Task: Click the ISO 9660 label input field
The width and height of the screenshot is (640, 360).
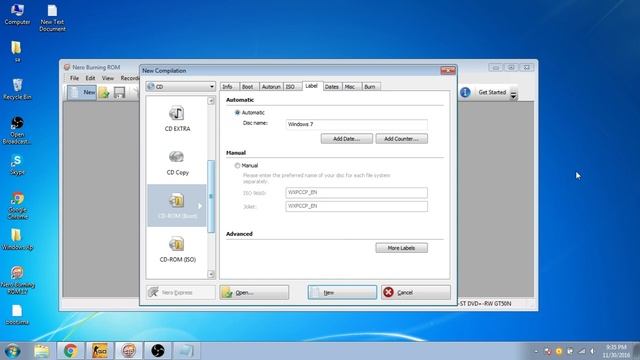Action: pyautogui.click(x=356, y=192)
